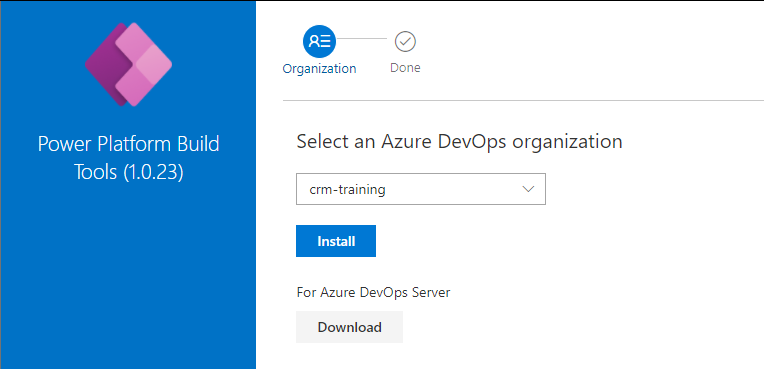Expand the organization dropdown chevron arrow

(528, 189)
